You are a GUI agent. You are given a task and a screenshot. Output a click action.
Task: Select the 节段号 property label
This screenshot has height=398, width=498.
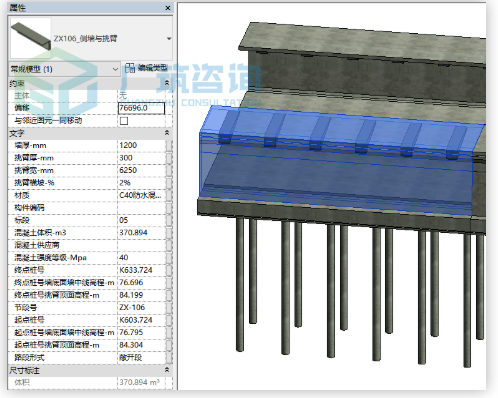click(x=26, y=307)
